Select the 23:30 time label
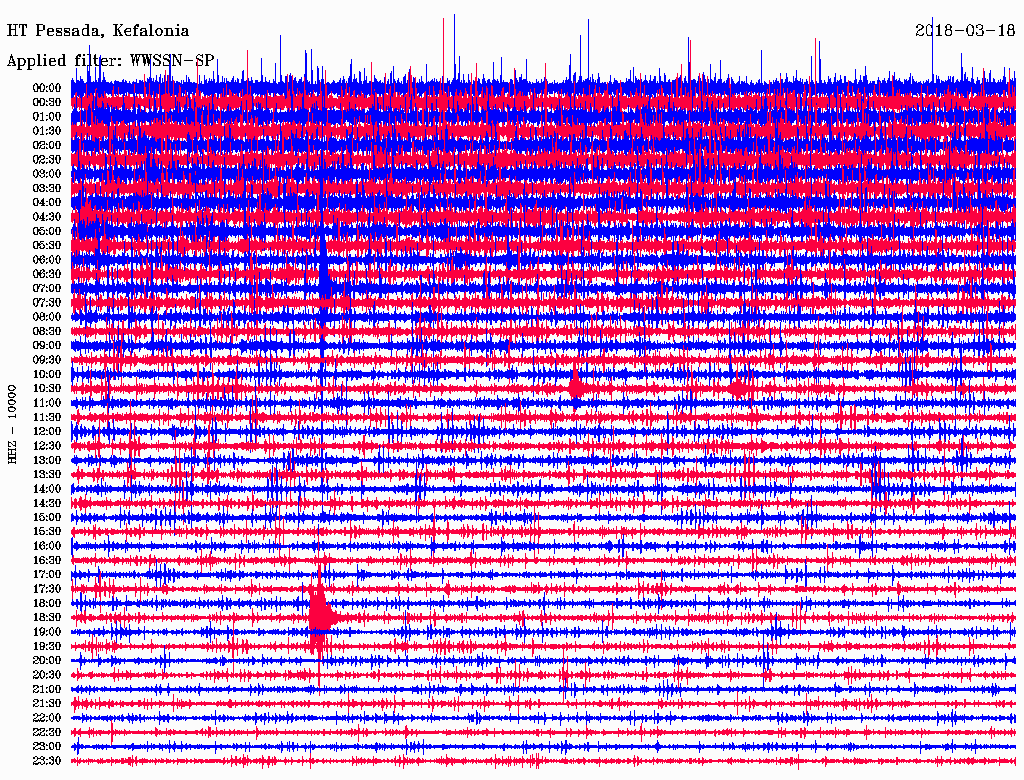Image resolution: width=1024 pixels, height=780 pixels. click(x=47, y=761)
